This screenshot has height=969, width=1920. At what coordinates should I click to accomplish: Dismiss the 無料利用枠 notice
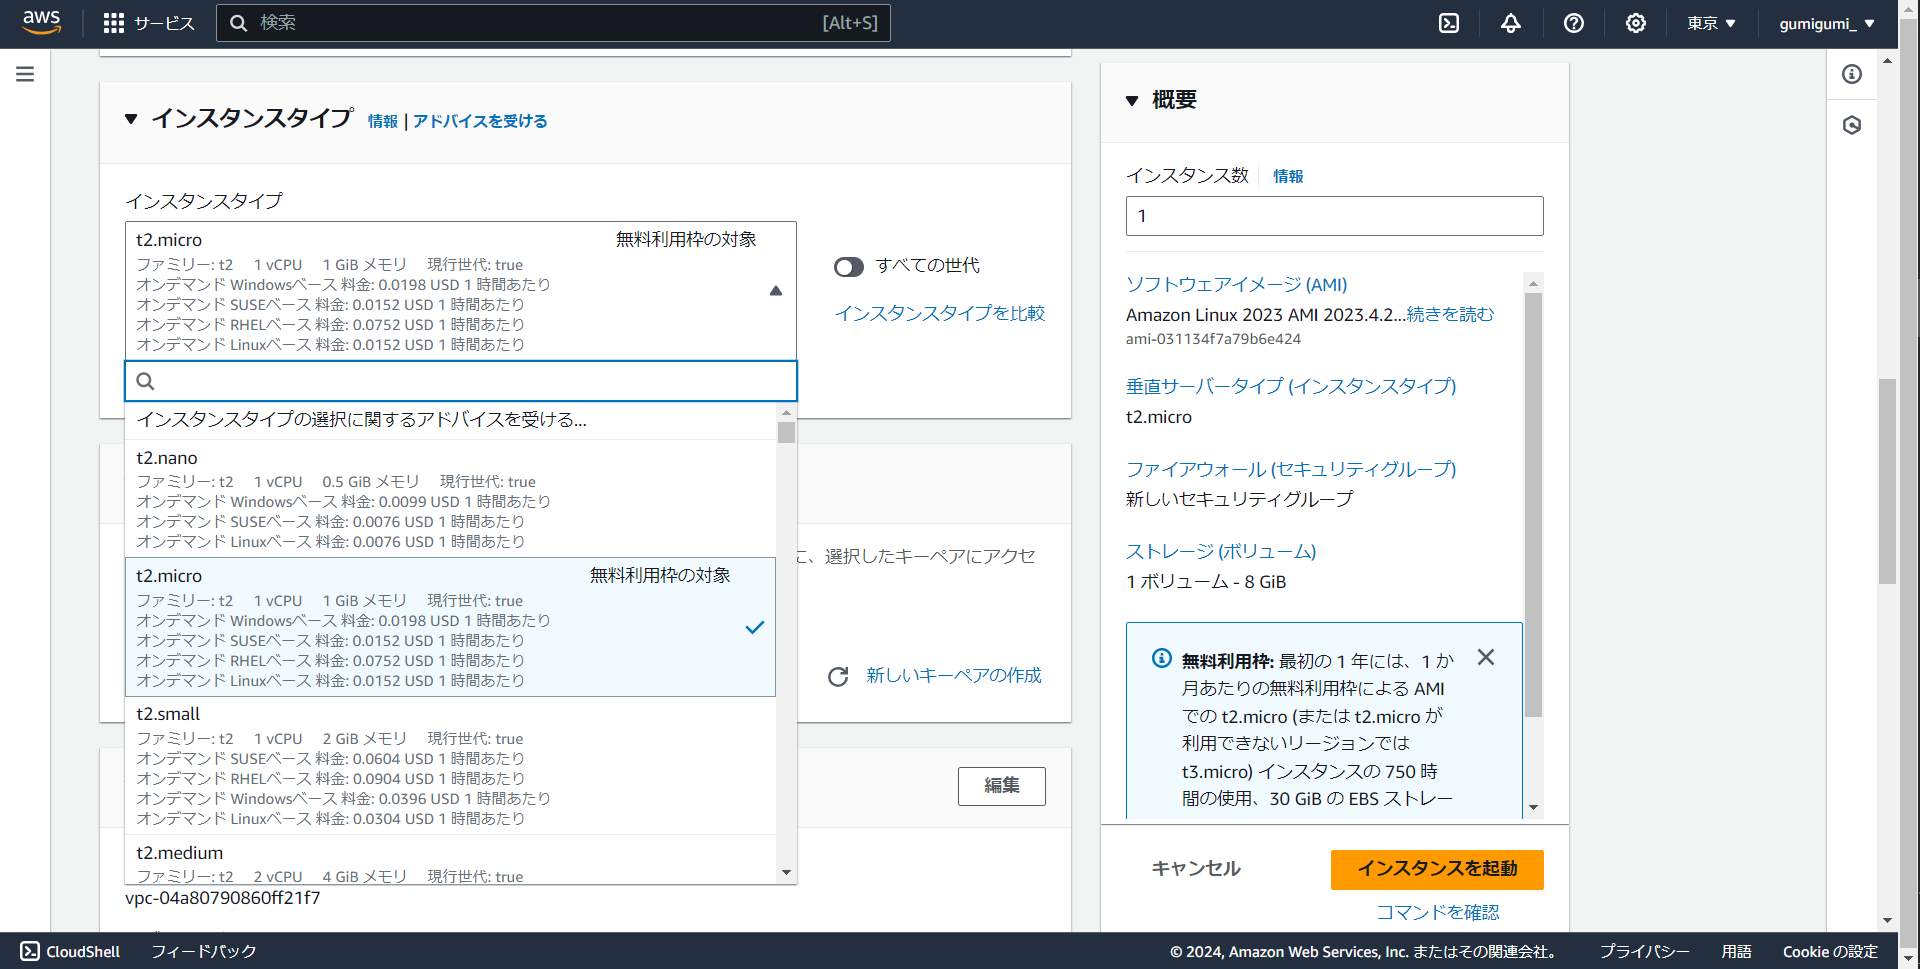click(x=1485, y=657)
